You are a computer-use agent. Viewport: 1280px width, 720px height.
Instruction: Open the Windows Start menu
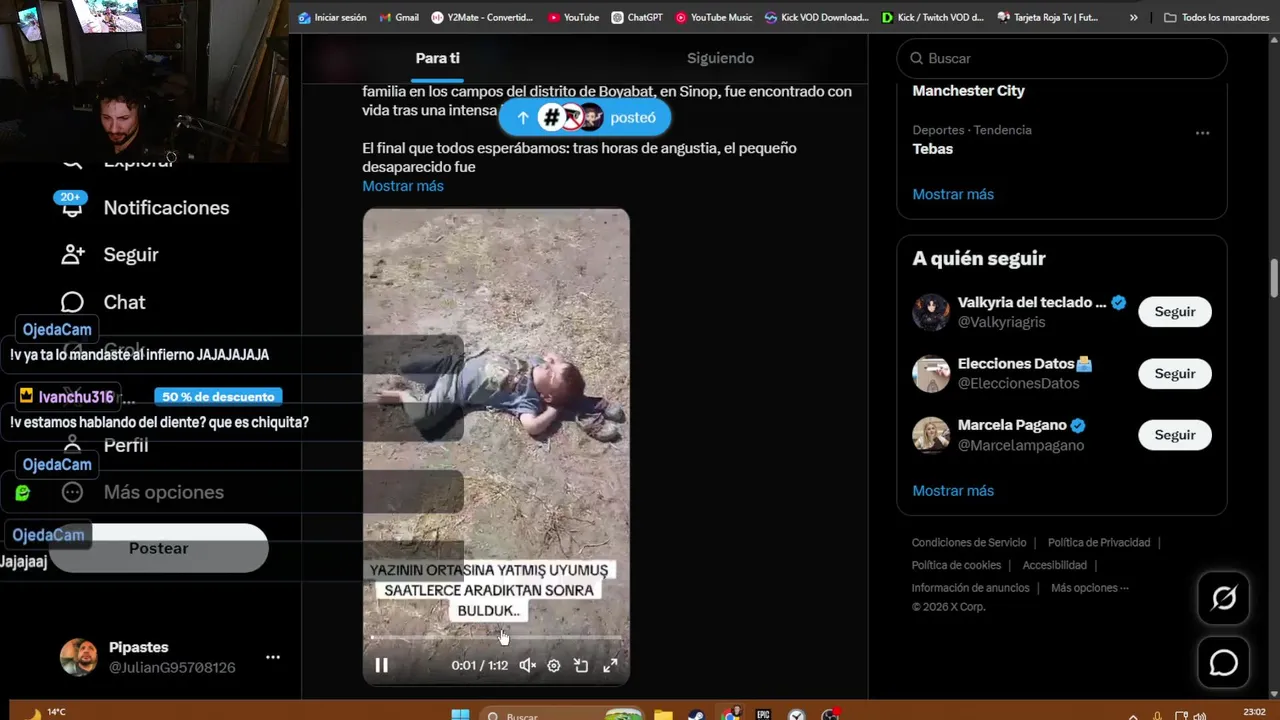point(460,715)
